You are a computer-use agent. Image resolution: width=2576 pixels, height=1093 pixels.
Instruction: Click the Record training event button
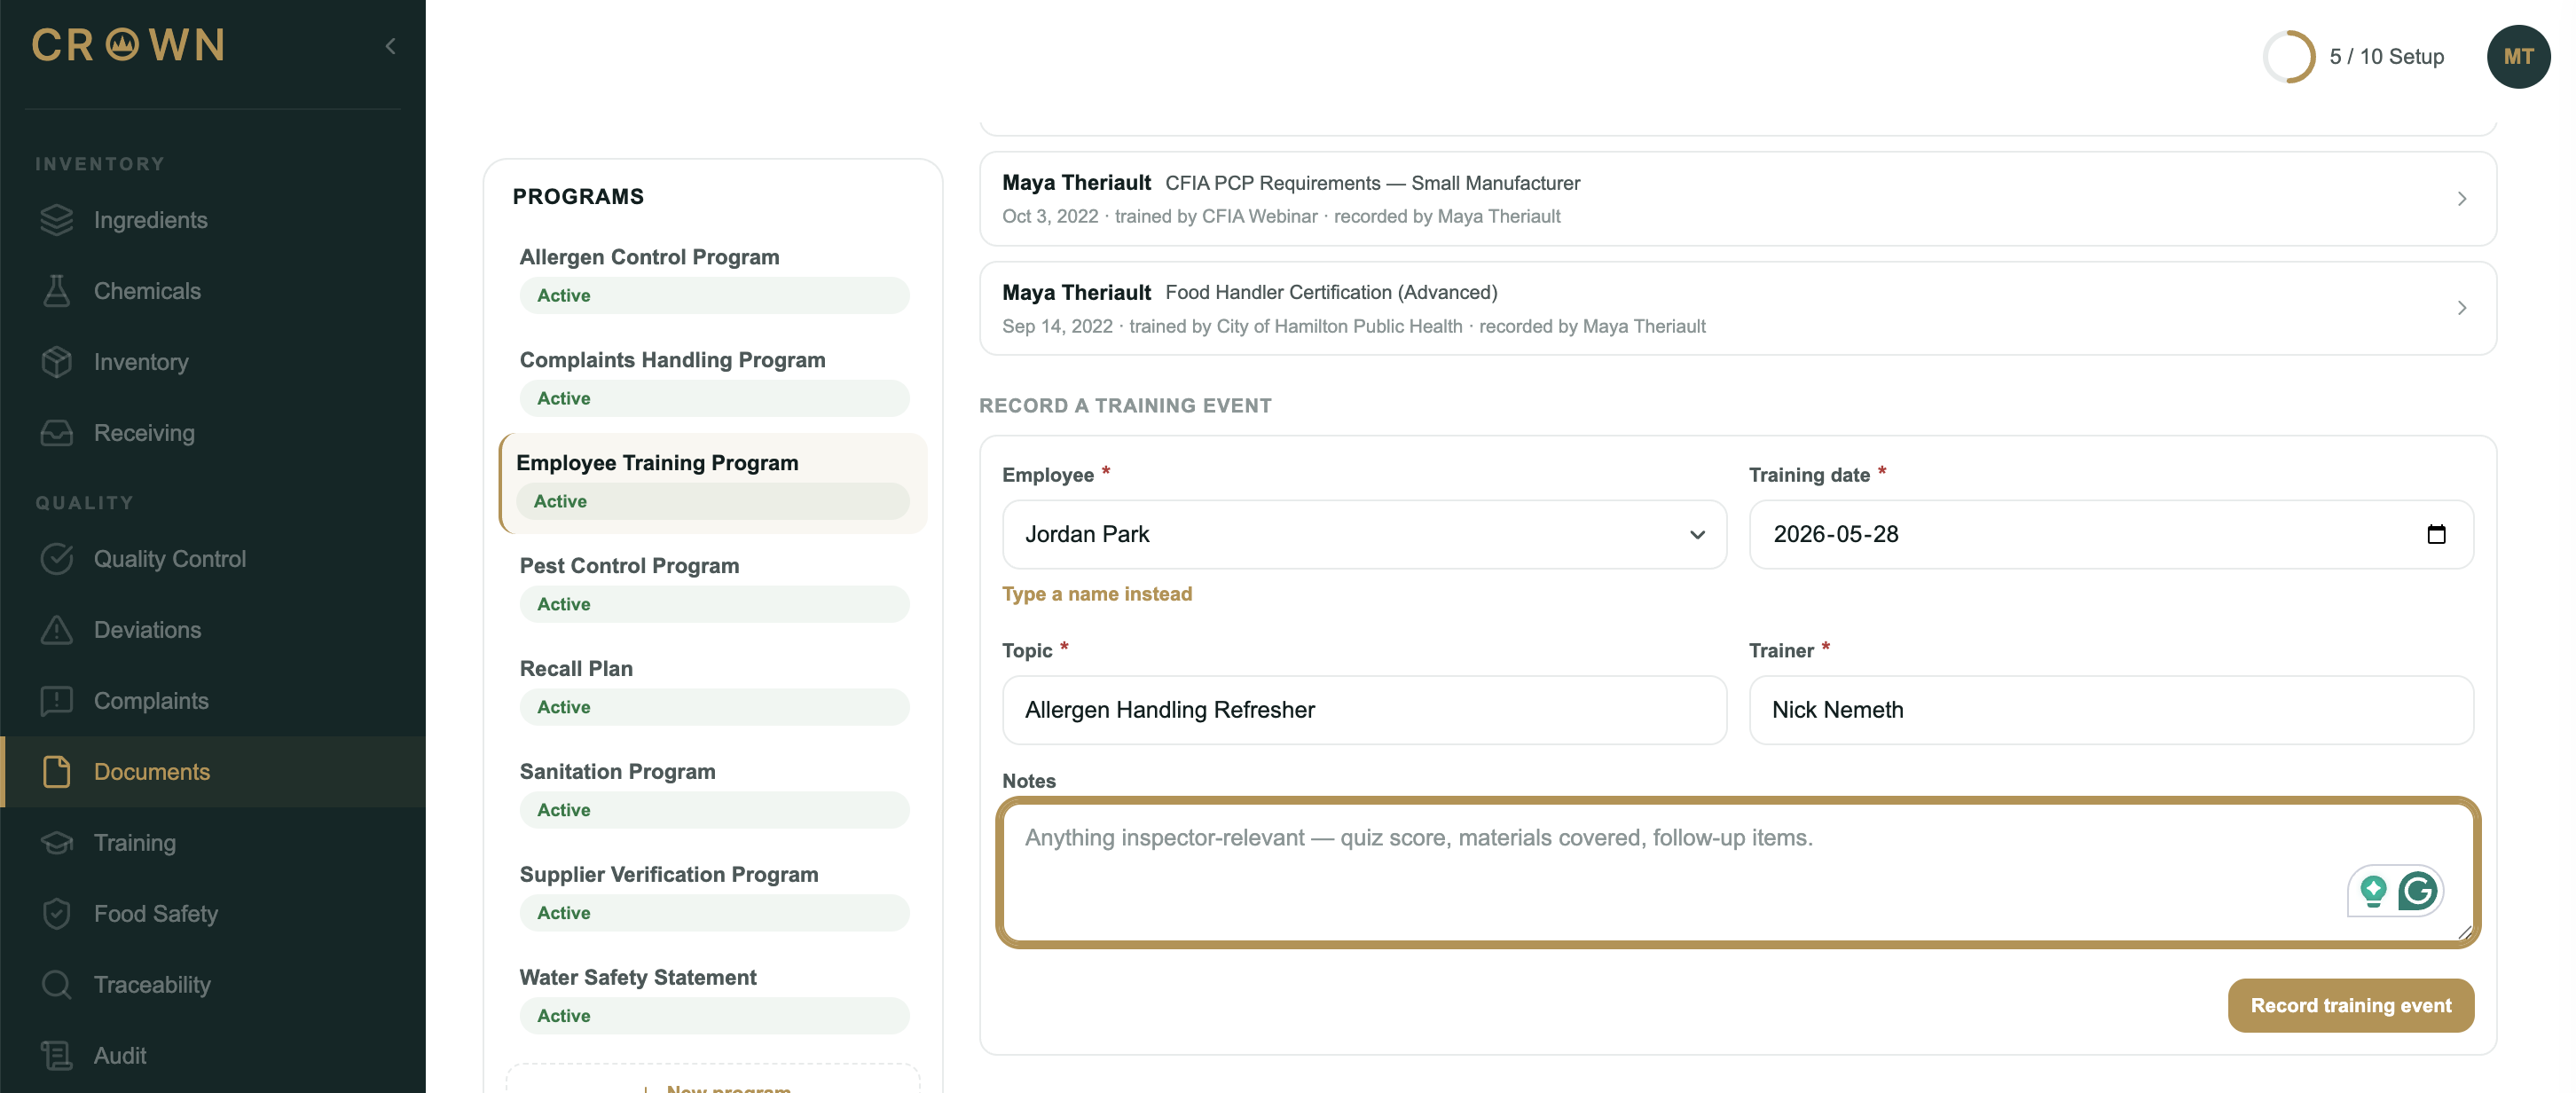[2350, 1005]
